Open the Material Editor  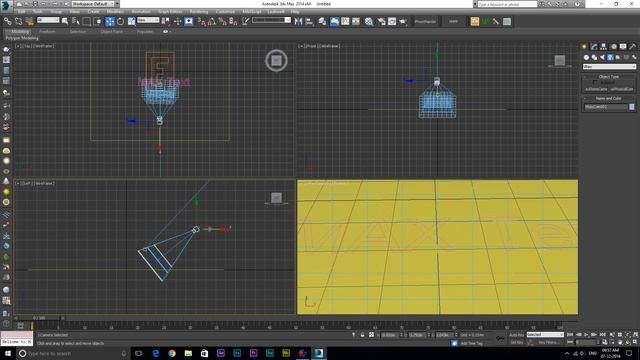(369, 21)
